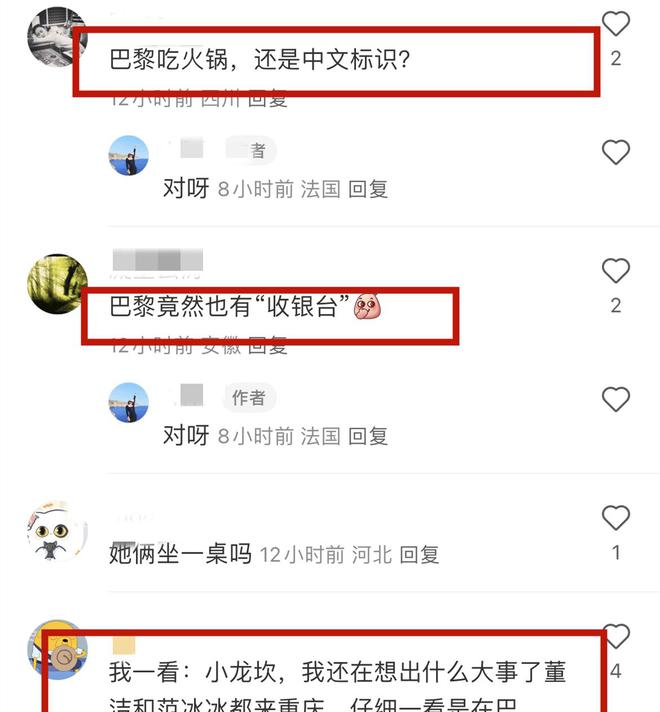Tap blurred username above '收银台' comment
Image resolution: width=660 pixels, height=712 pixels.
click(x=157, y=261)
